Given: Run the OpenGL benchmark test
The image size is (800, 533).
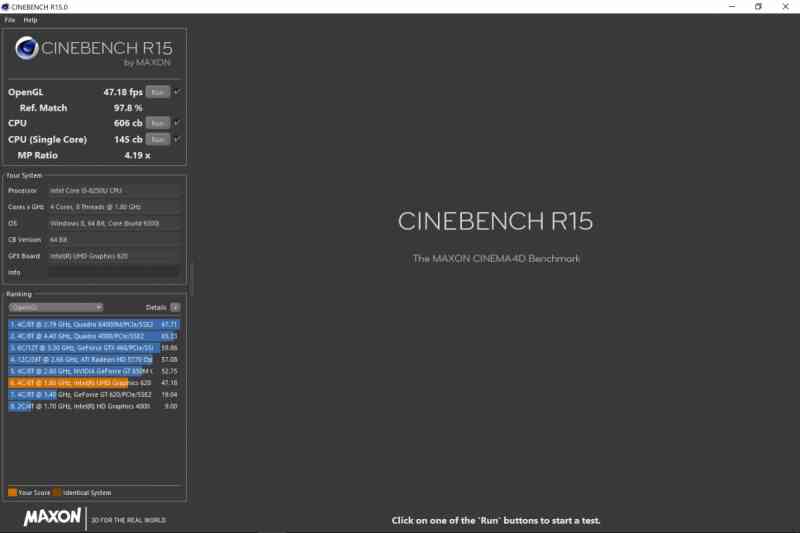Looking at the screenshot, I should (158, 92).
